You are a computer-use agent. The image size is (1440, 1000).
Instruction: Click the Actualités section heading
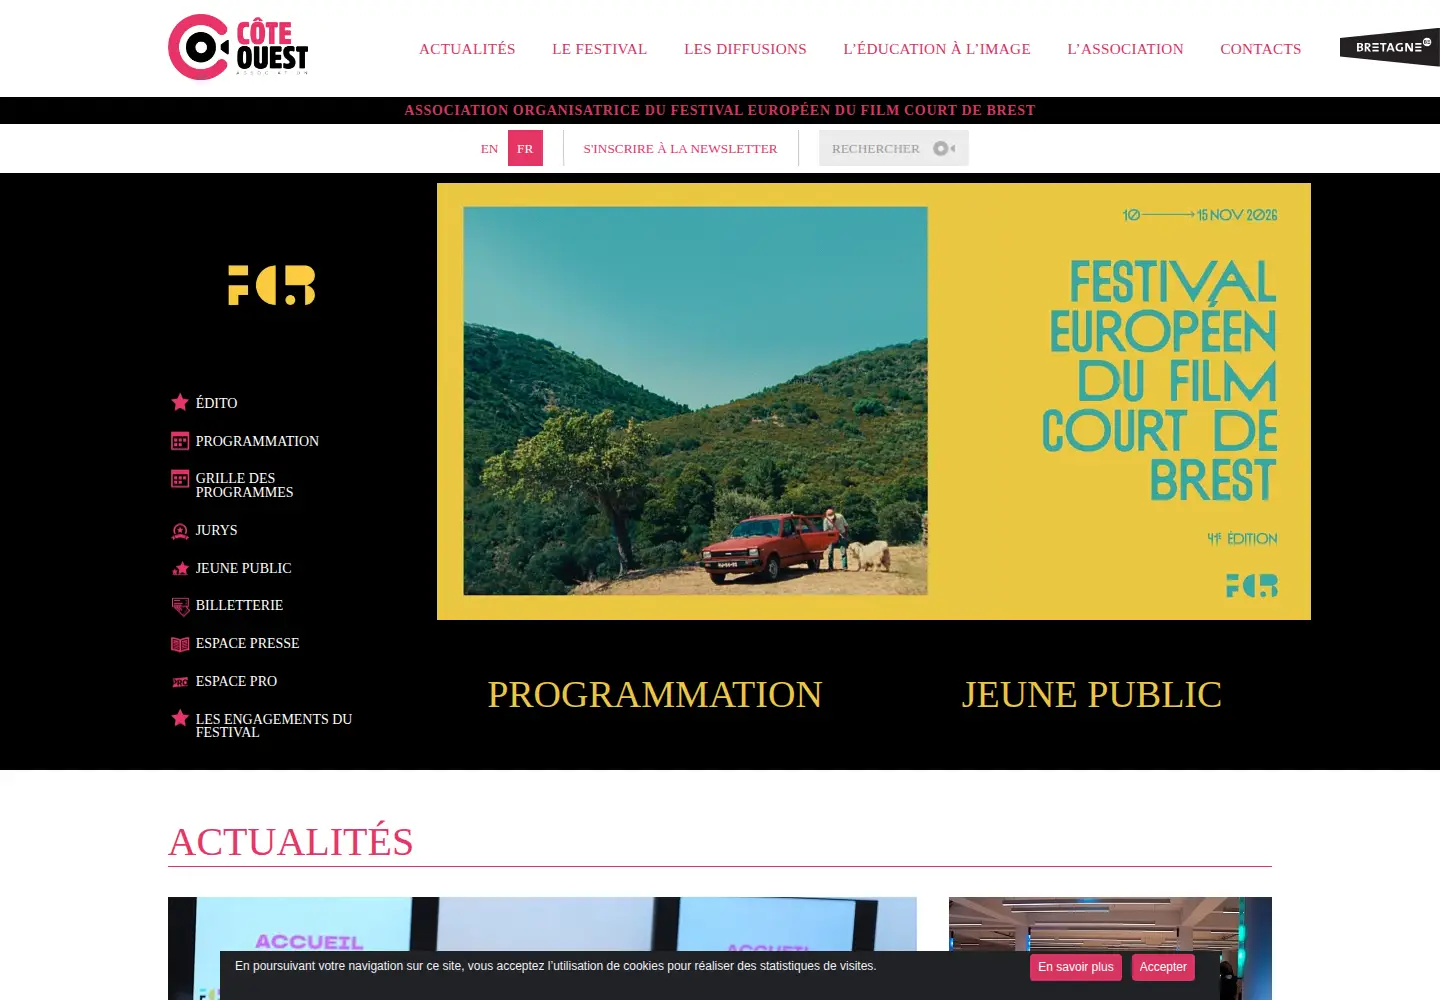point(291,842)
